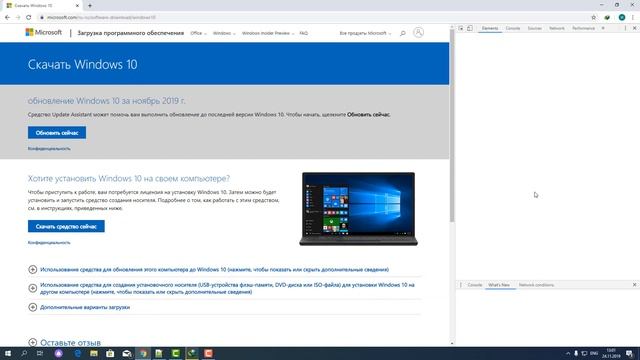
Task: Switch to the DevTools Network tab
Action: (557, 28)
